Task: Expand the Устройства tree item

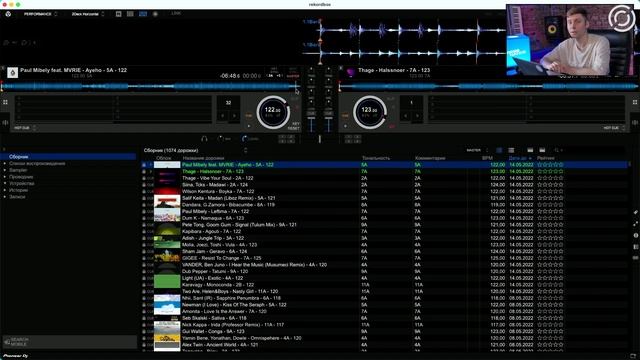Action: tap(5, 184)
